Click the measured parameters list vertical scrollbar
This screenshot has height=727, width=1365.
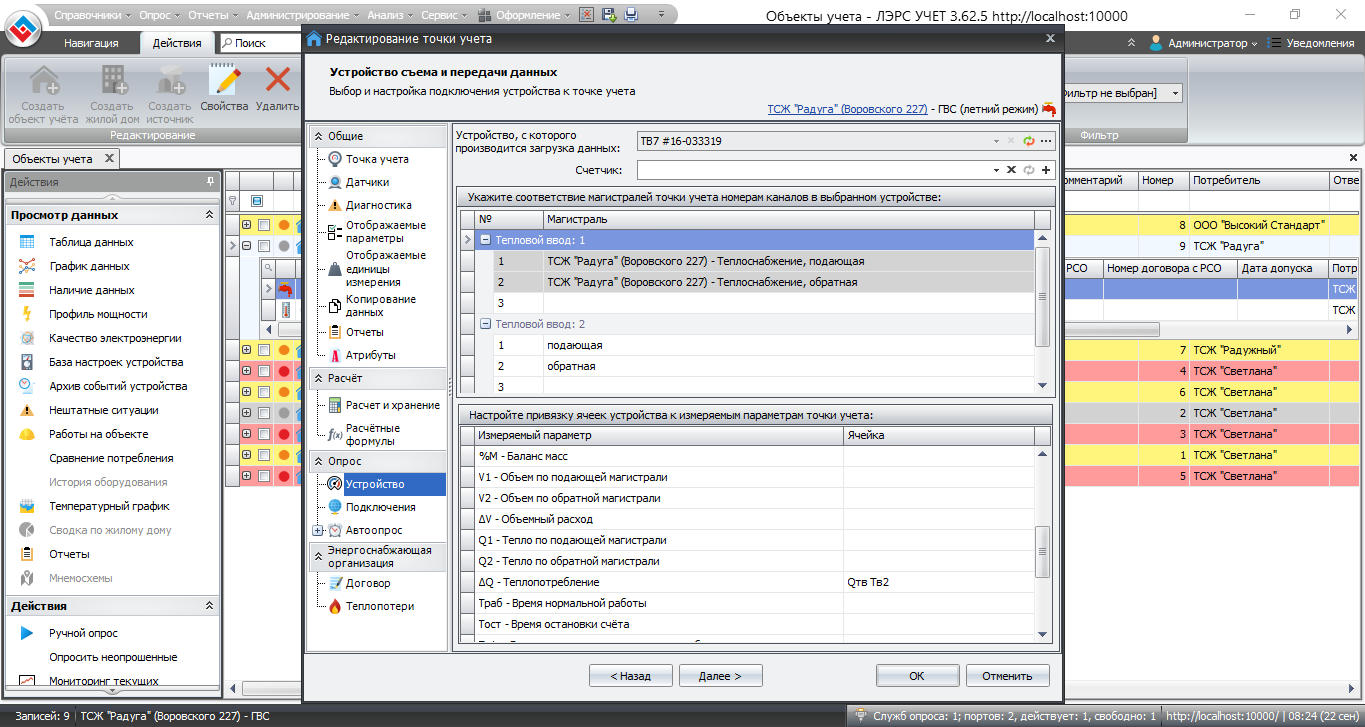point(1043,550)
